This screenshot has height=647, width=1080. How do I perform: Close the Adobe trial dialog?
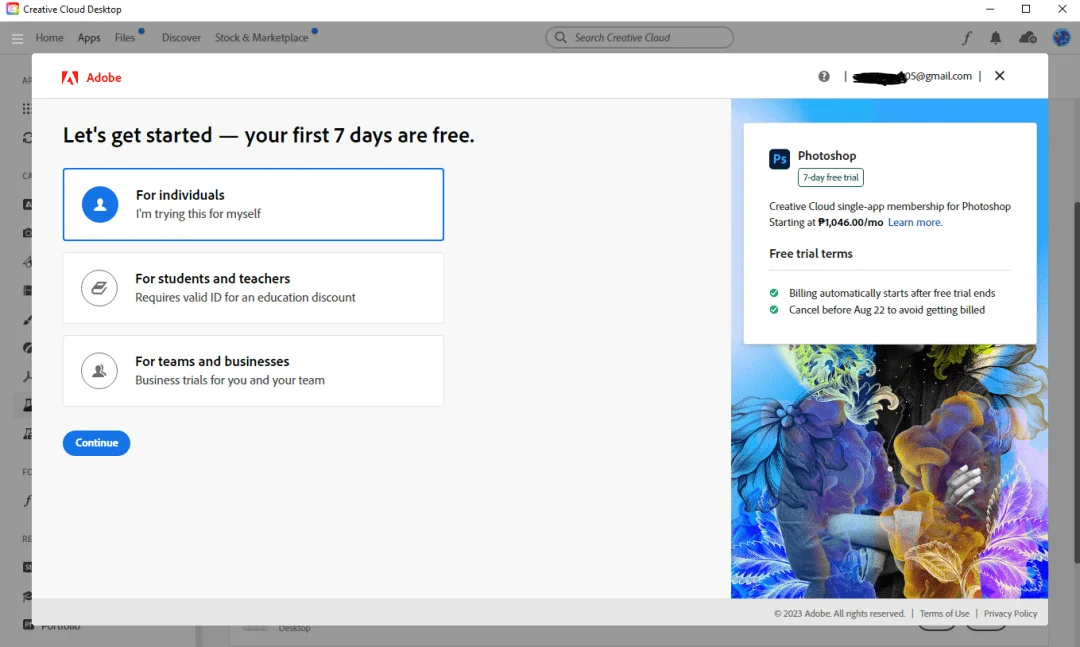999,76
